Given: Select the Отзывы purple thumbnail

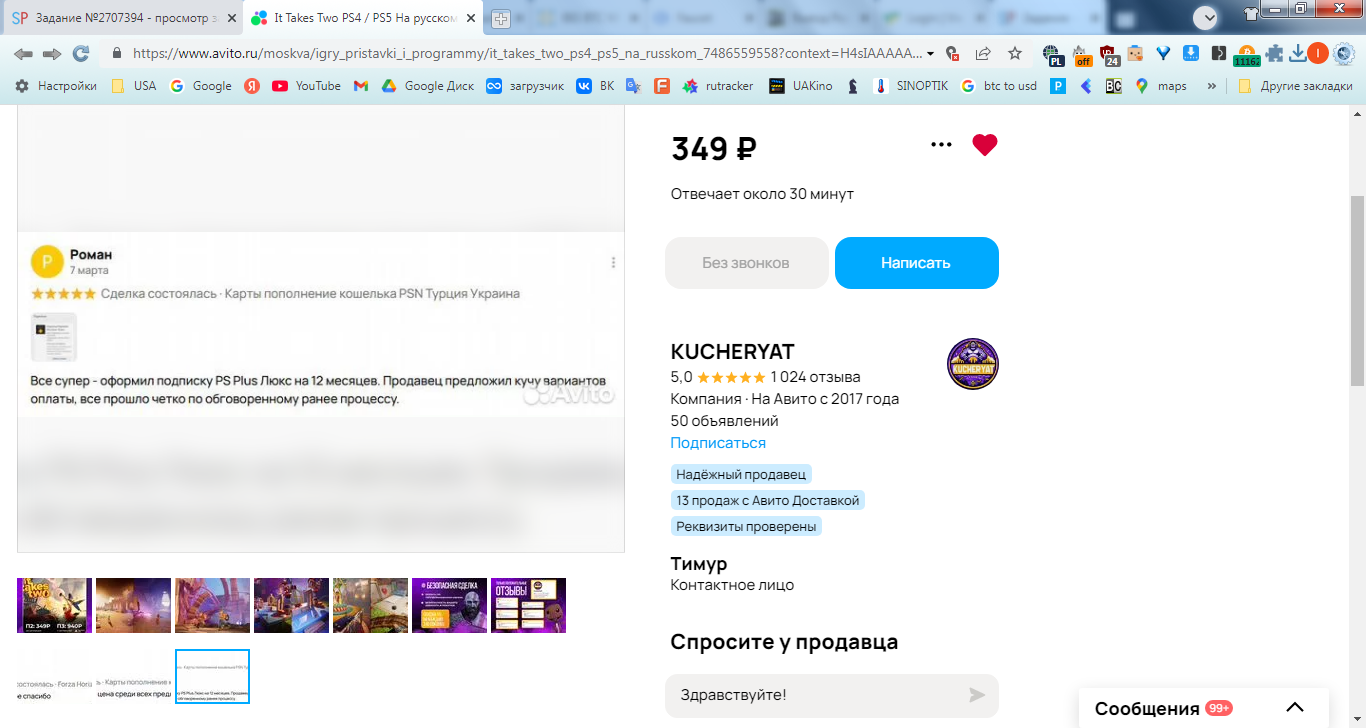Looking at the screenshot, I should click(528, 605).
